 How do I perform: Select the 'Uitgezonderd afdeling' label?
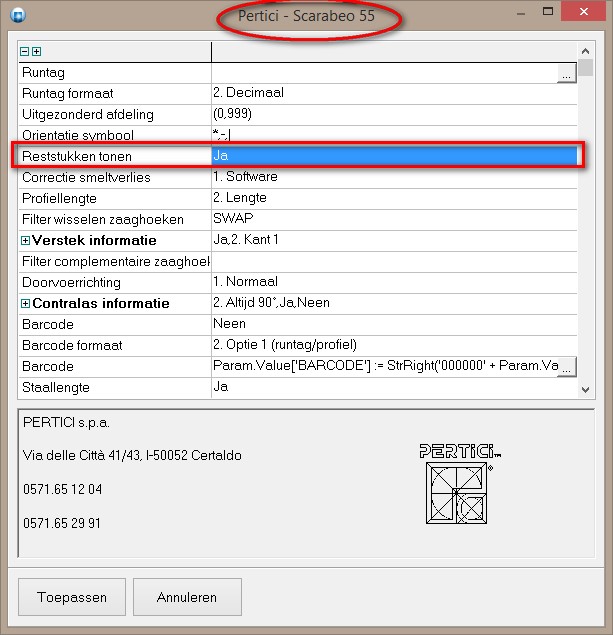(88, 115)
